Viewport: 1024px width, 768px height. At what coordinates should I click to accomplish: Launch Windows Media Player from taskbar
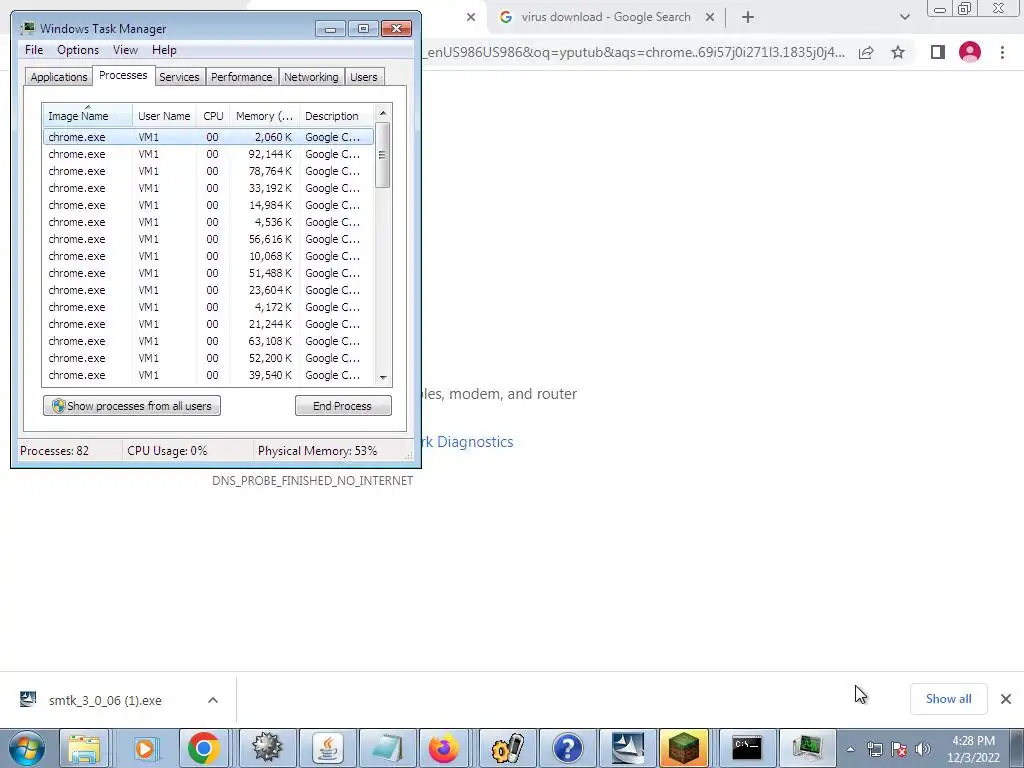coord(144,748)
